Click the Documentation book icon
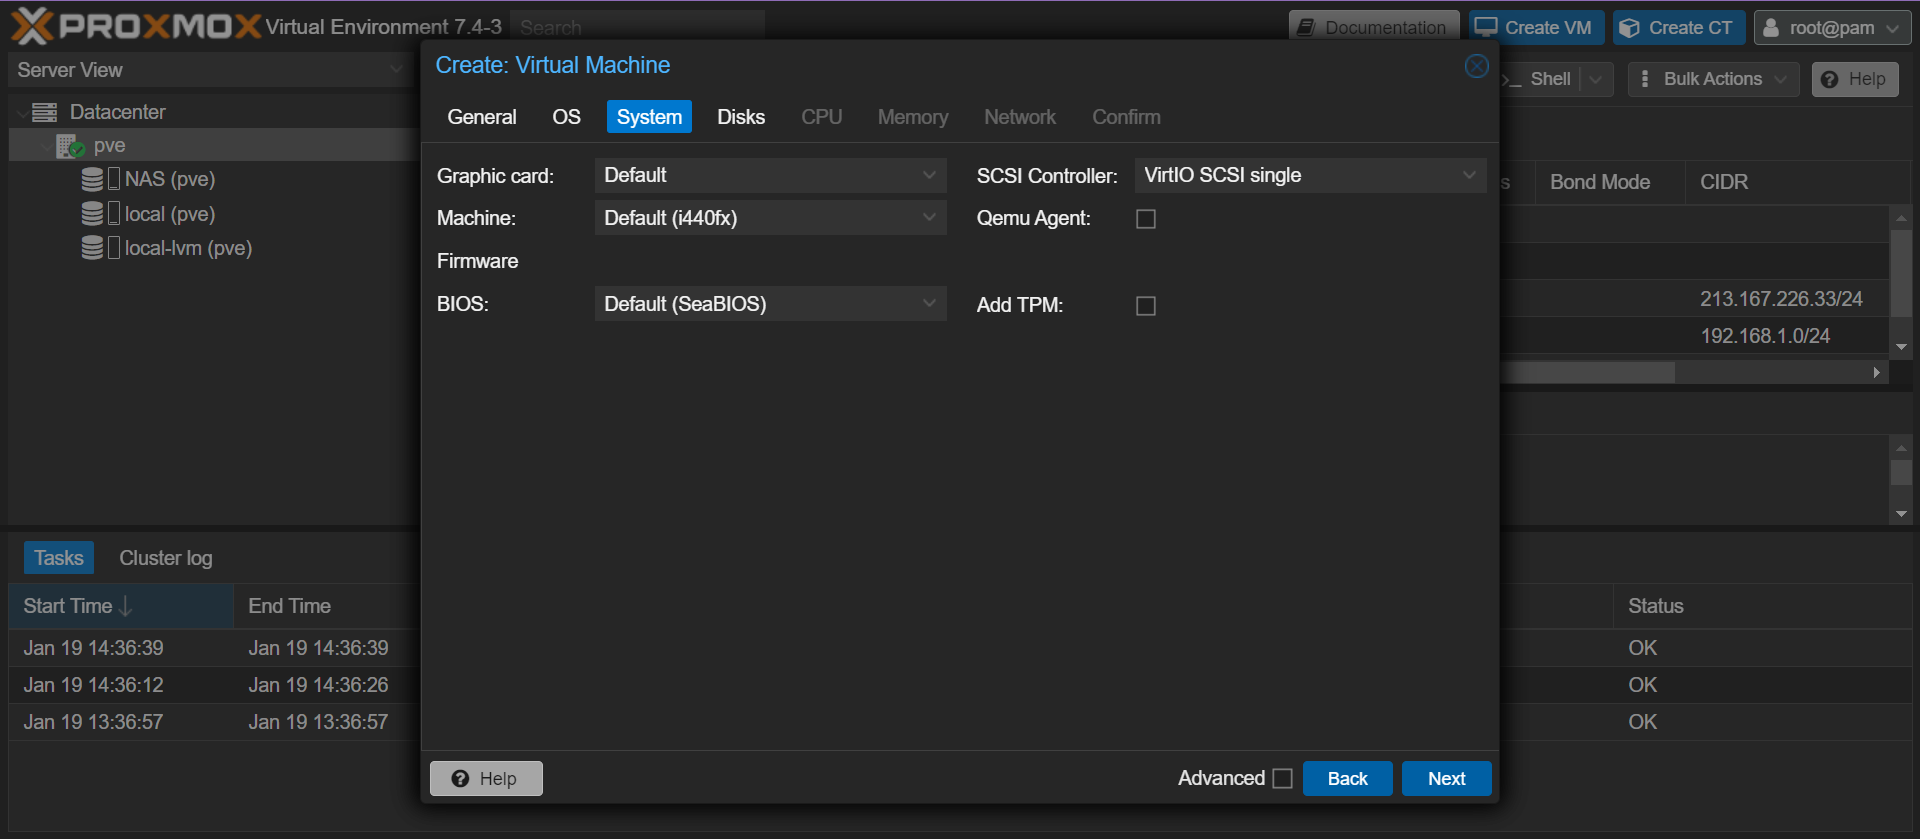 (x=1306, y=28)
